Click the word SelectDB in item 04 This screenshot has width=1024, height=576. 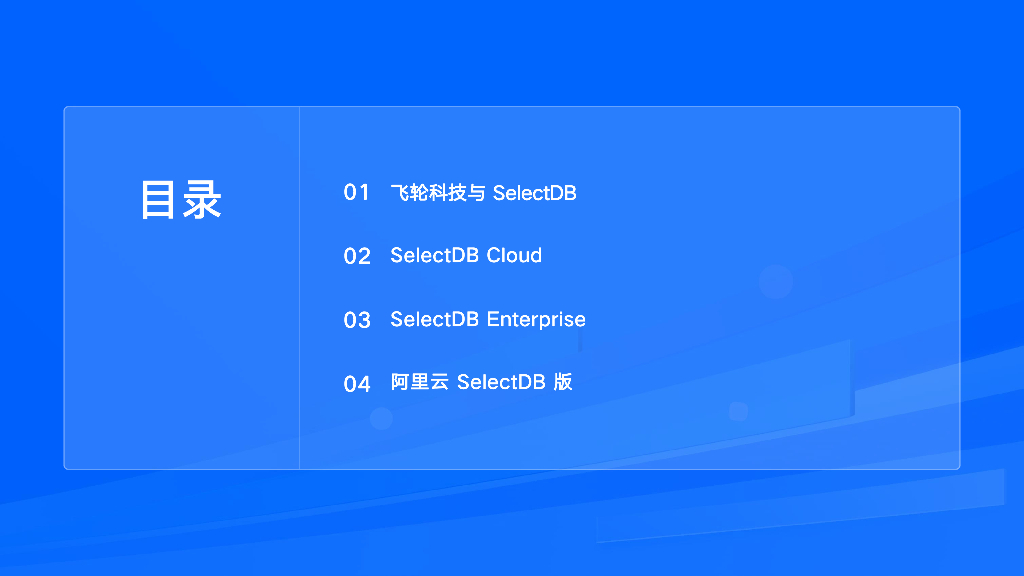501,382
